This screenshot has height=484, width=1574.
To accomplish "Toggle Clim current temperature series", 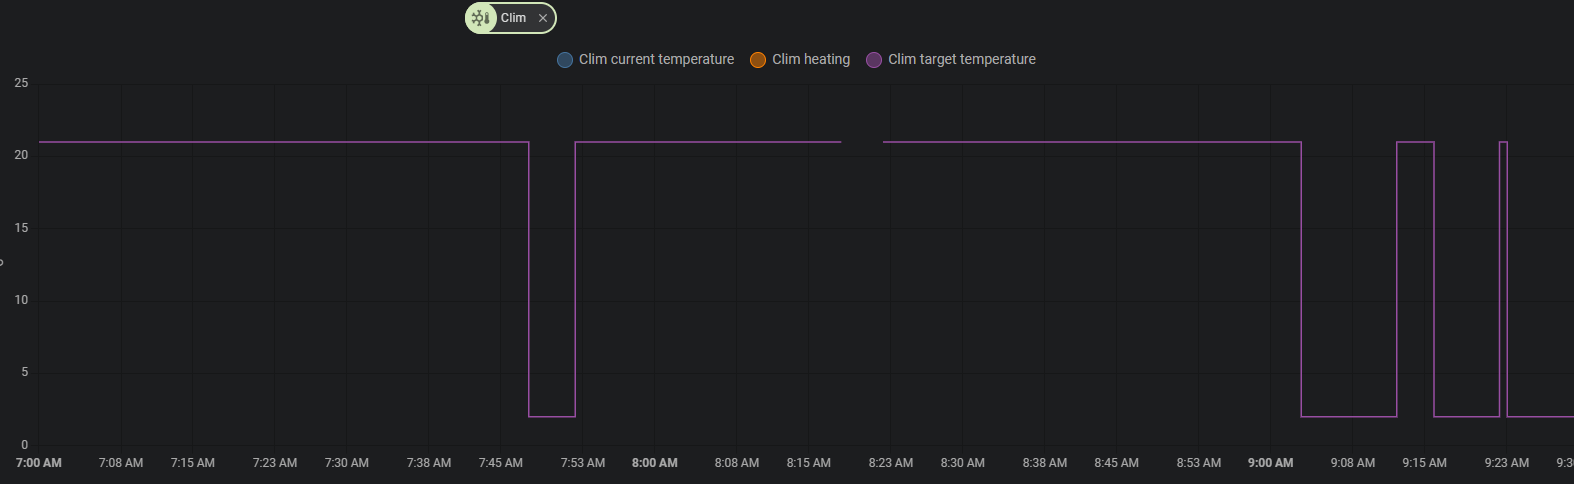I will tap(645, 60).
